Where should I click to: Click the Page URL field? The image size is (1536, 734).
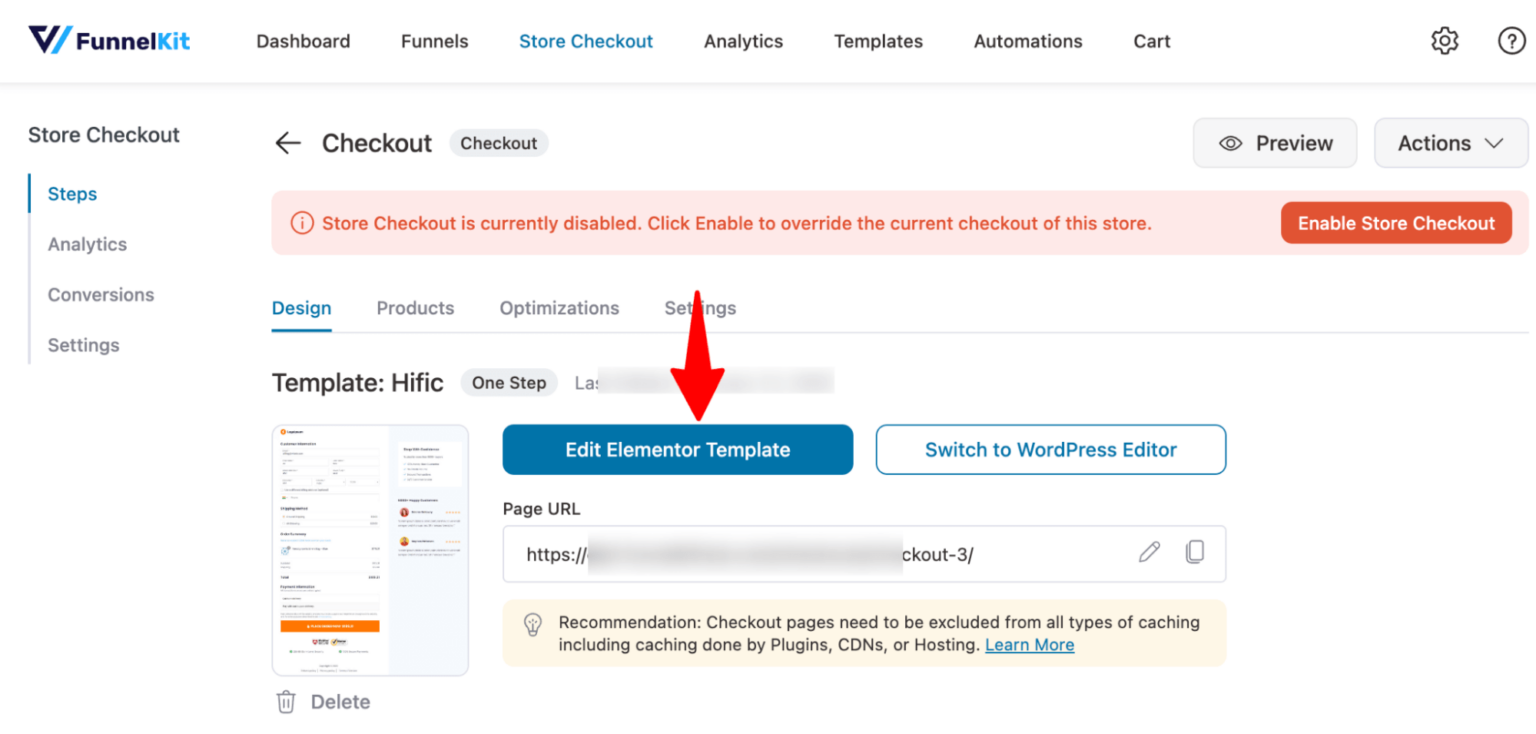click(x=820, y=554)
